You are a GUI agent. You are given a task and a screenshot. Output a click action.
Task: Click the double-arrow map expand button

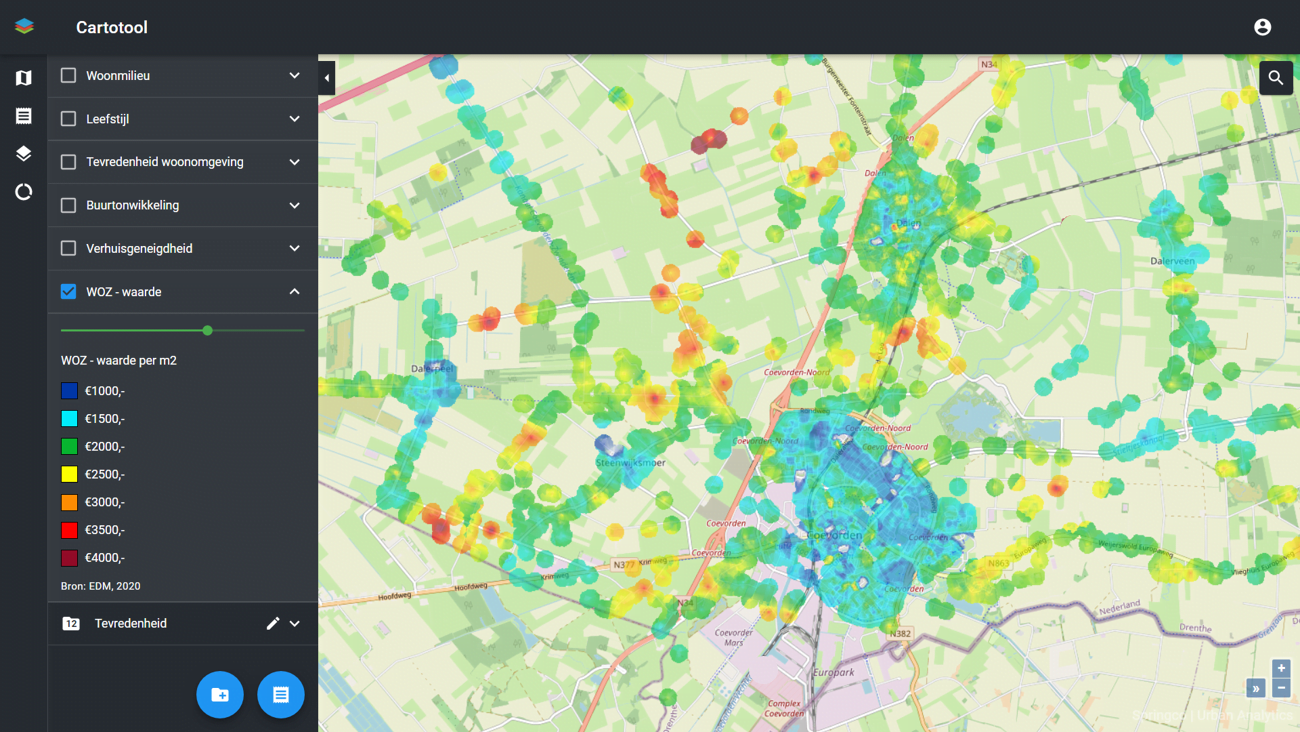click(1256, 688)
